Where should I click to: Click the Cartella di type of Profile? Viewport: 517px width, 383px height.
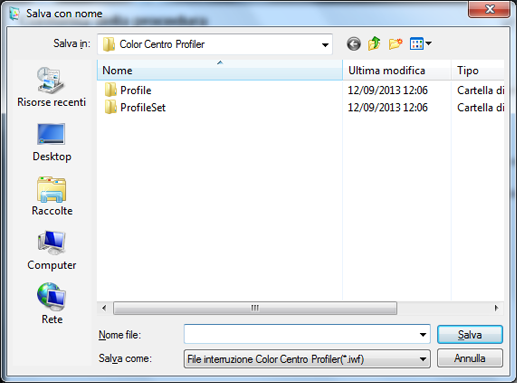(480, 90)
